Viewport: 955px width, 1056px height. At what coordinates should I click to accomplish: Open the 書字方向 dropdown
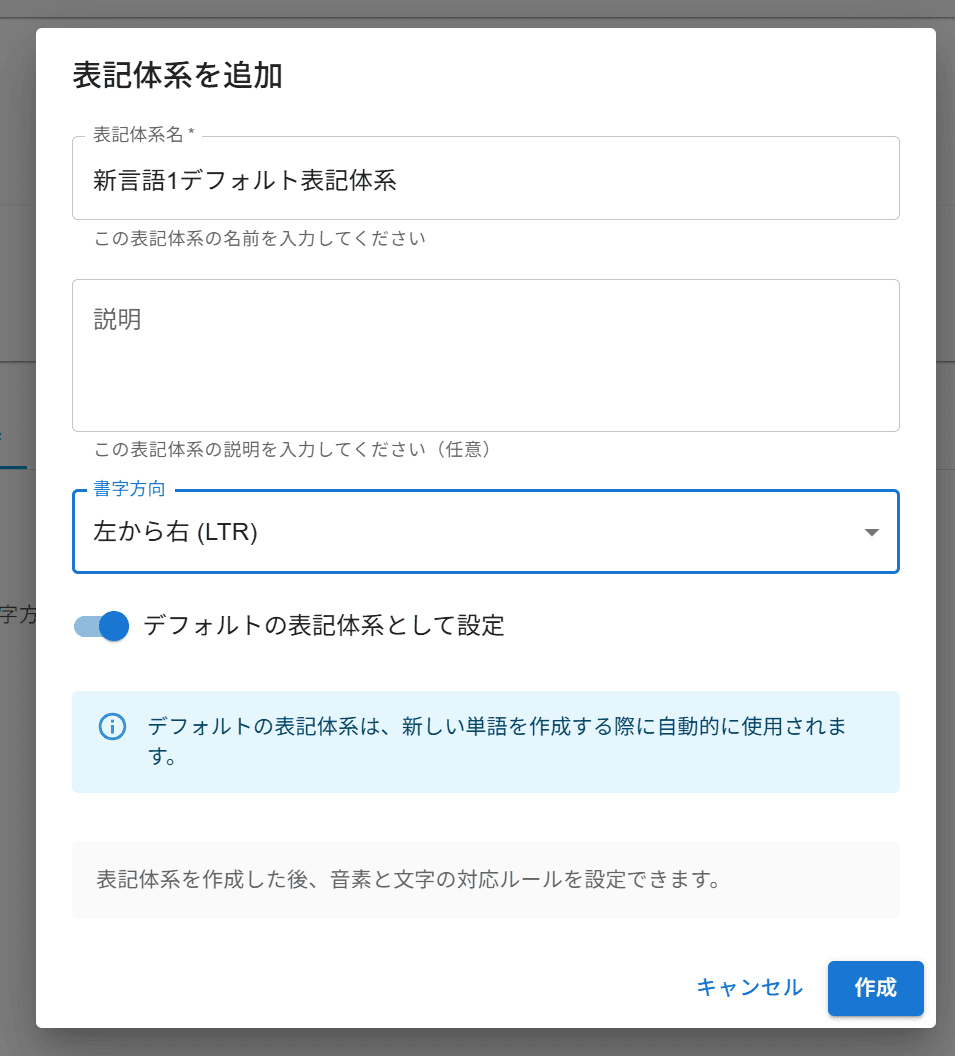tap(470, 532)
